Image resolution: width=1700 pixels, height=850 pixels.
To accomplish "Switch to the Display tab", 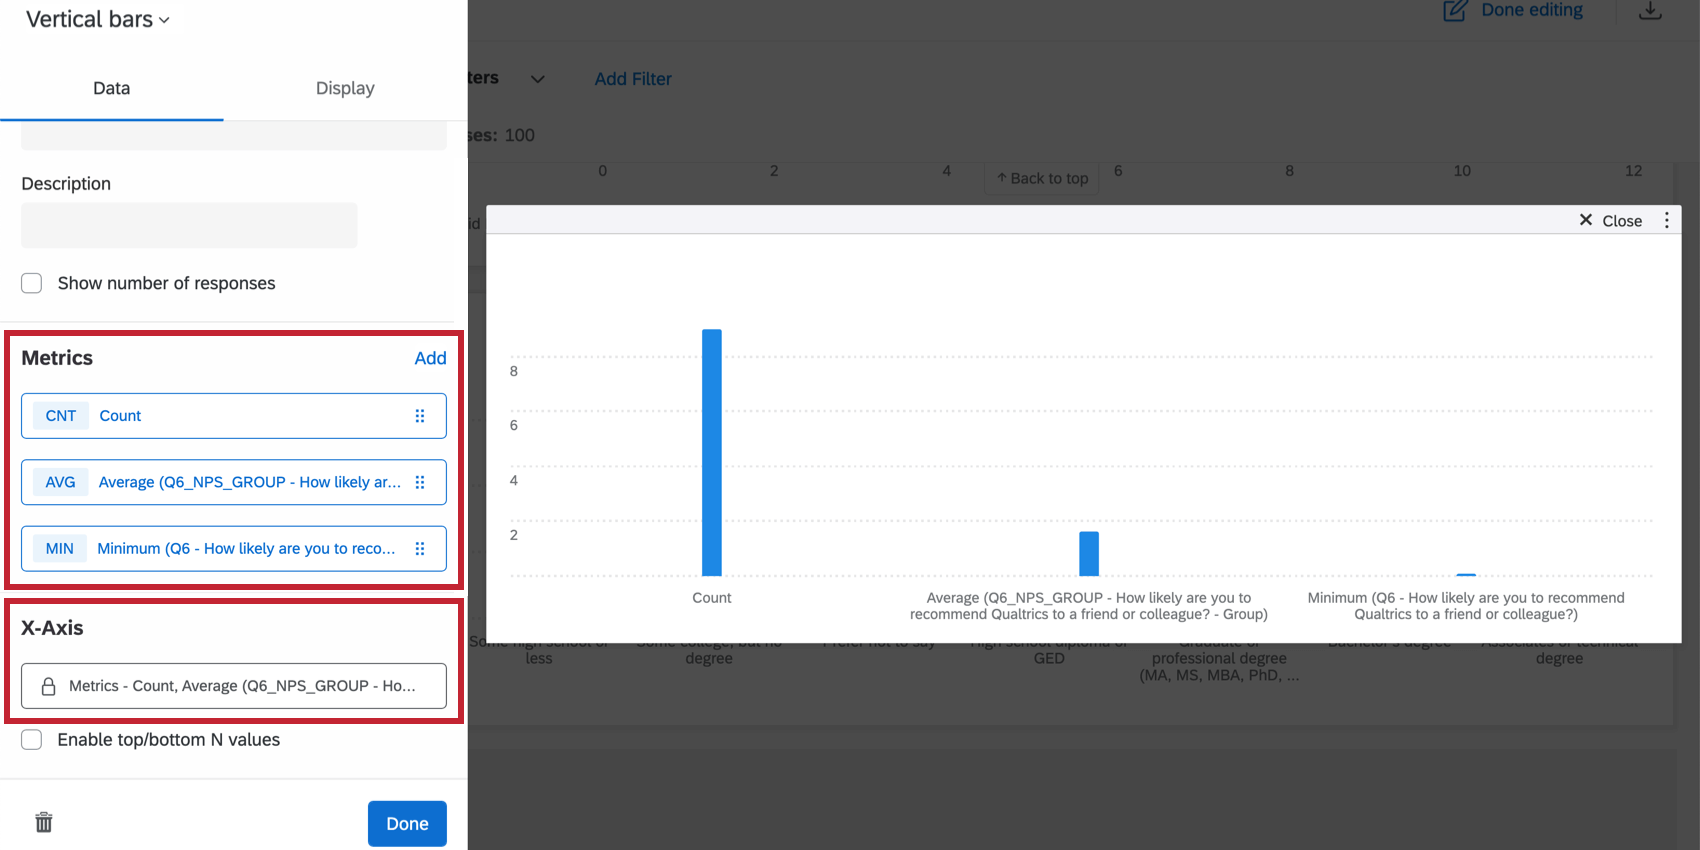I will (345, 88).
